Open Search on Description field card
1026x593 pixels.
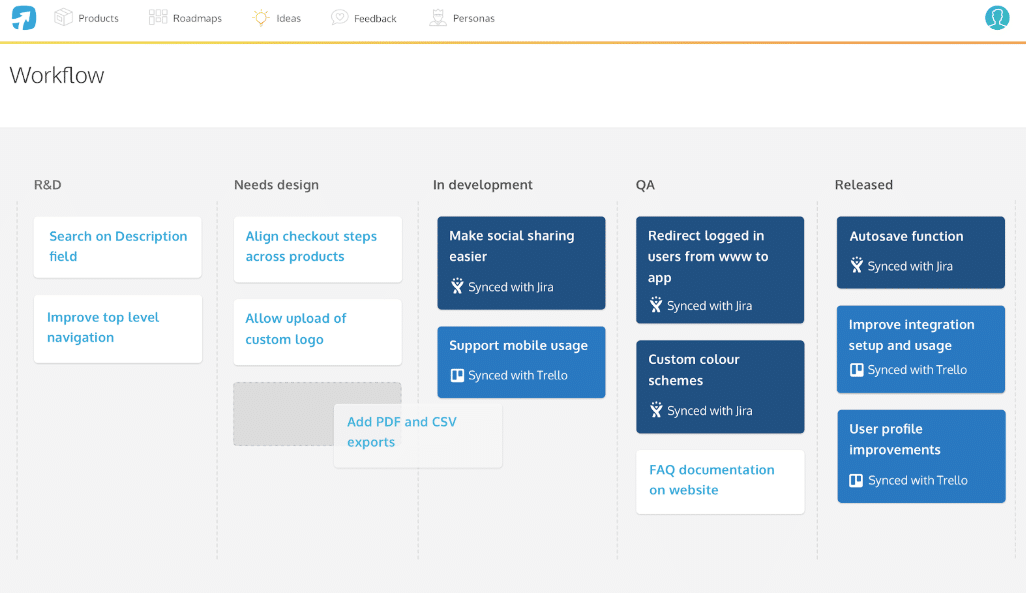click(x=117, y=247)
